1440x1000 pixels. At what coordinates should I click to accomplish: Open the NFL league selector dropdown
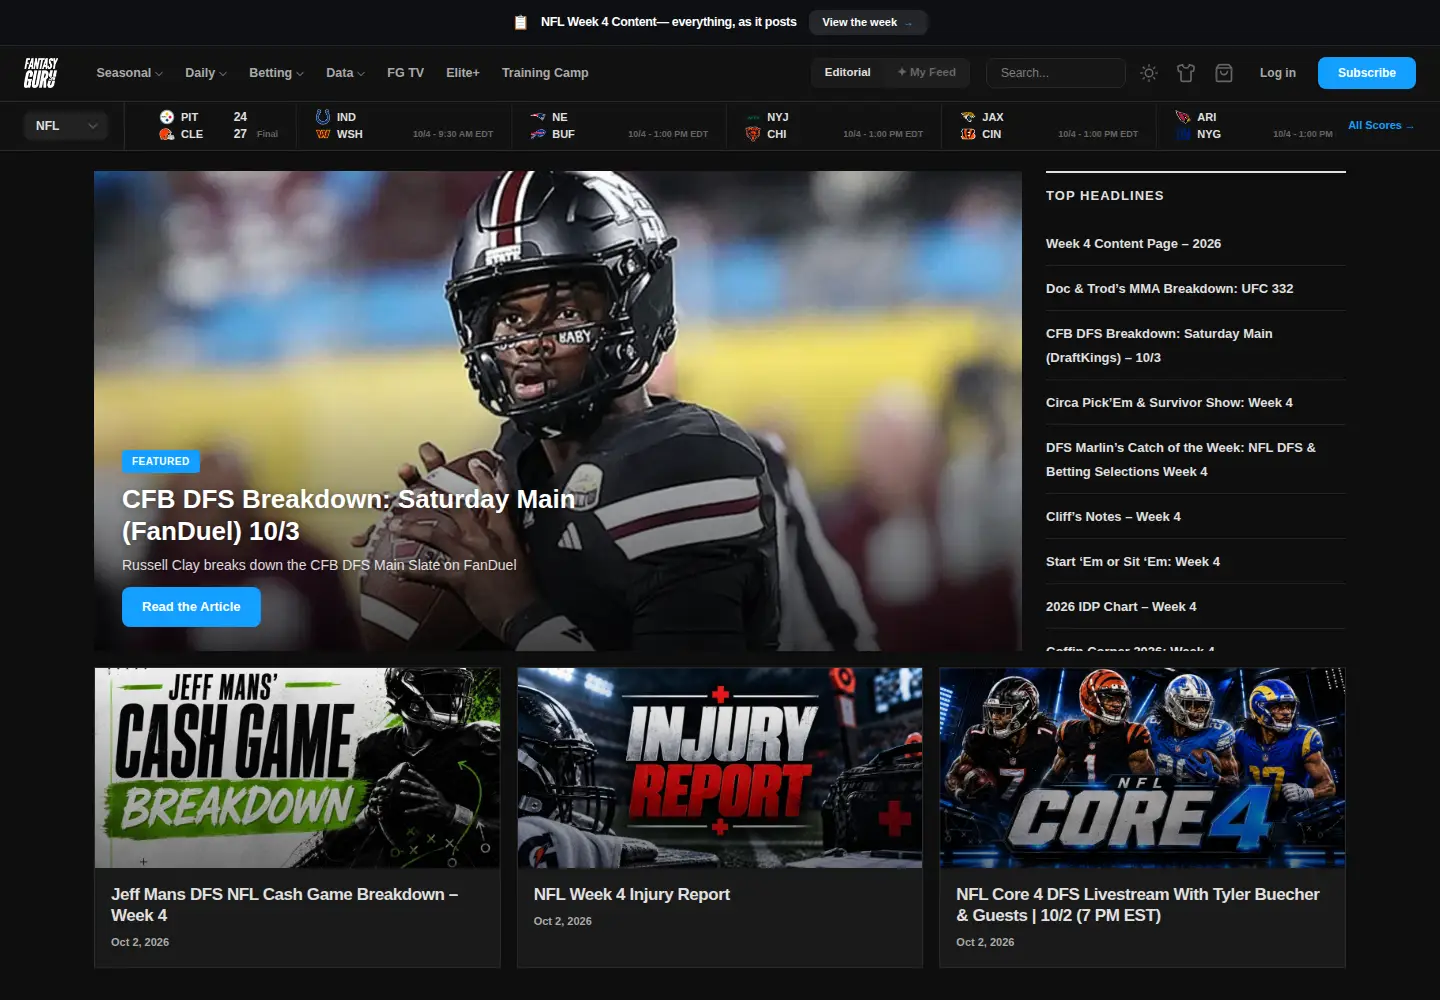coord(66,126)
